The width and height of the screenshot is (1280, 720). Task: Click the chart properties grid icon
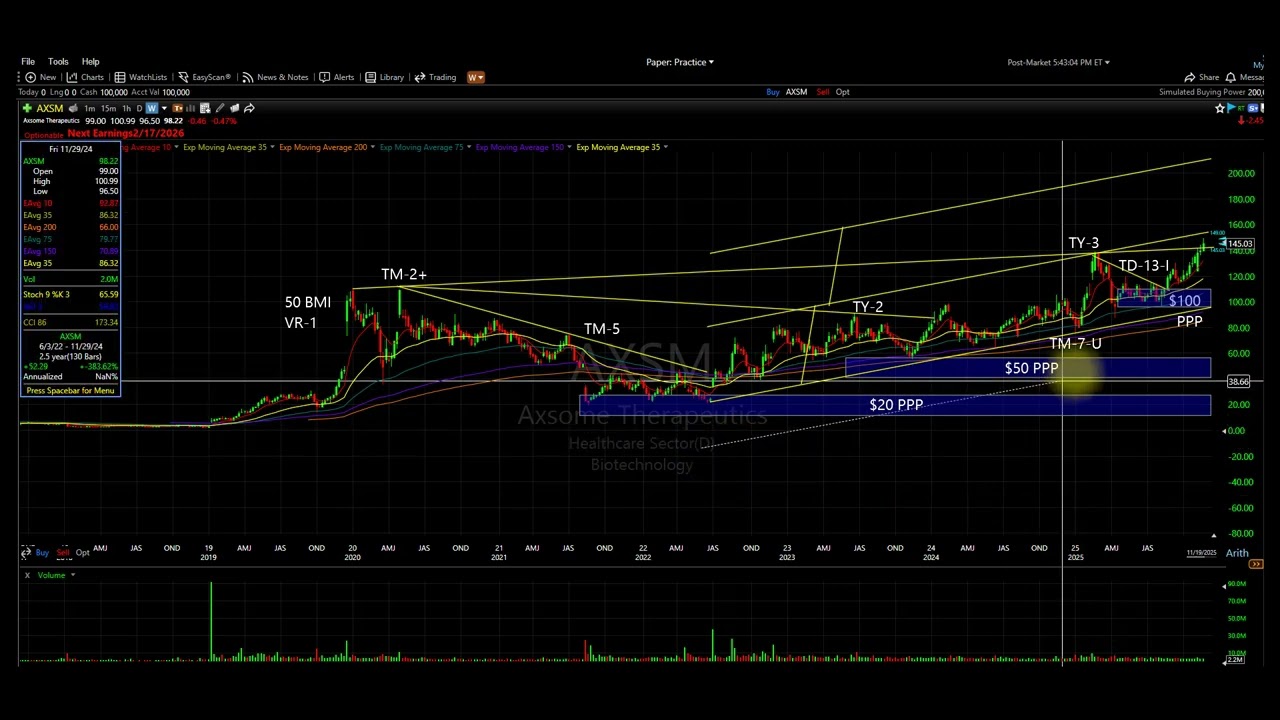tap(205, 108)
